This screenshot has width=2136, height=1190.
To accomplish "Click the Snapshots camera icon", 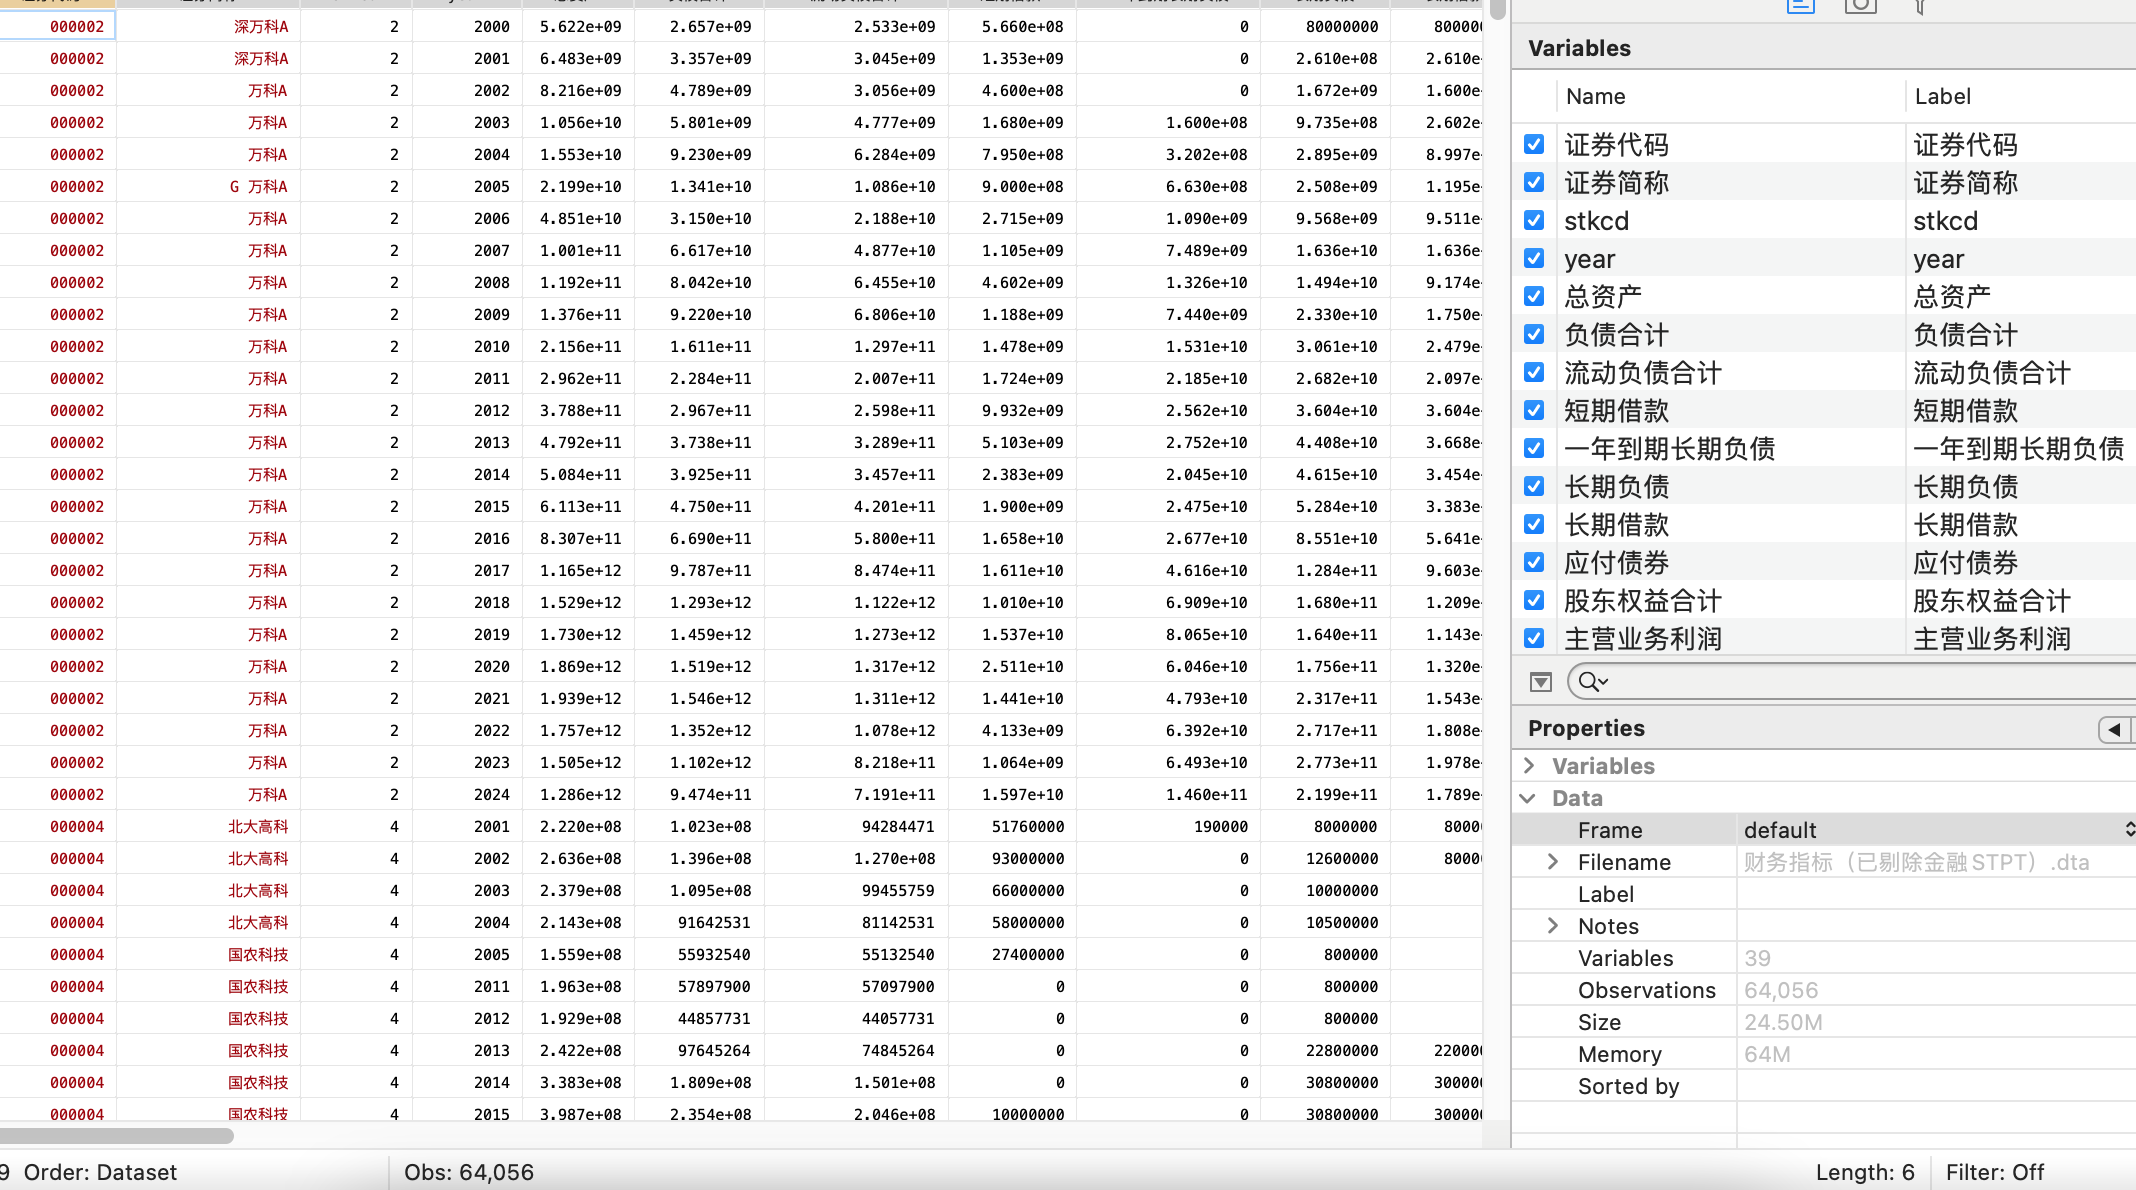I will click(x=1860, y=6).
